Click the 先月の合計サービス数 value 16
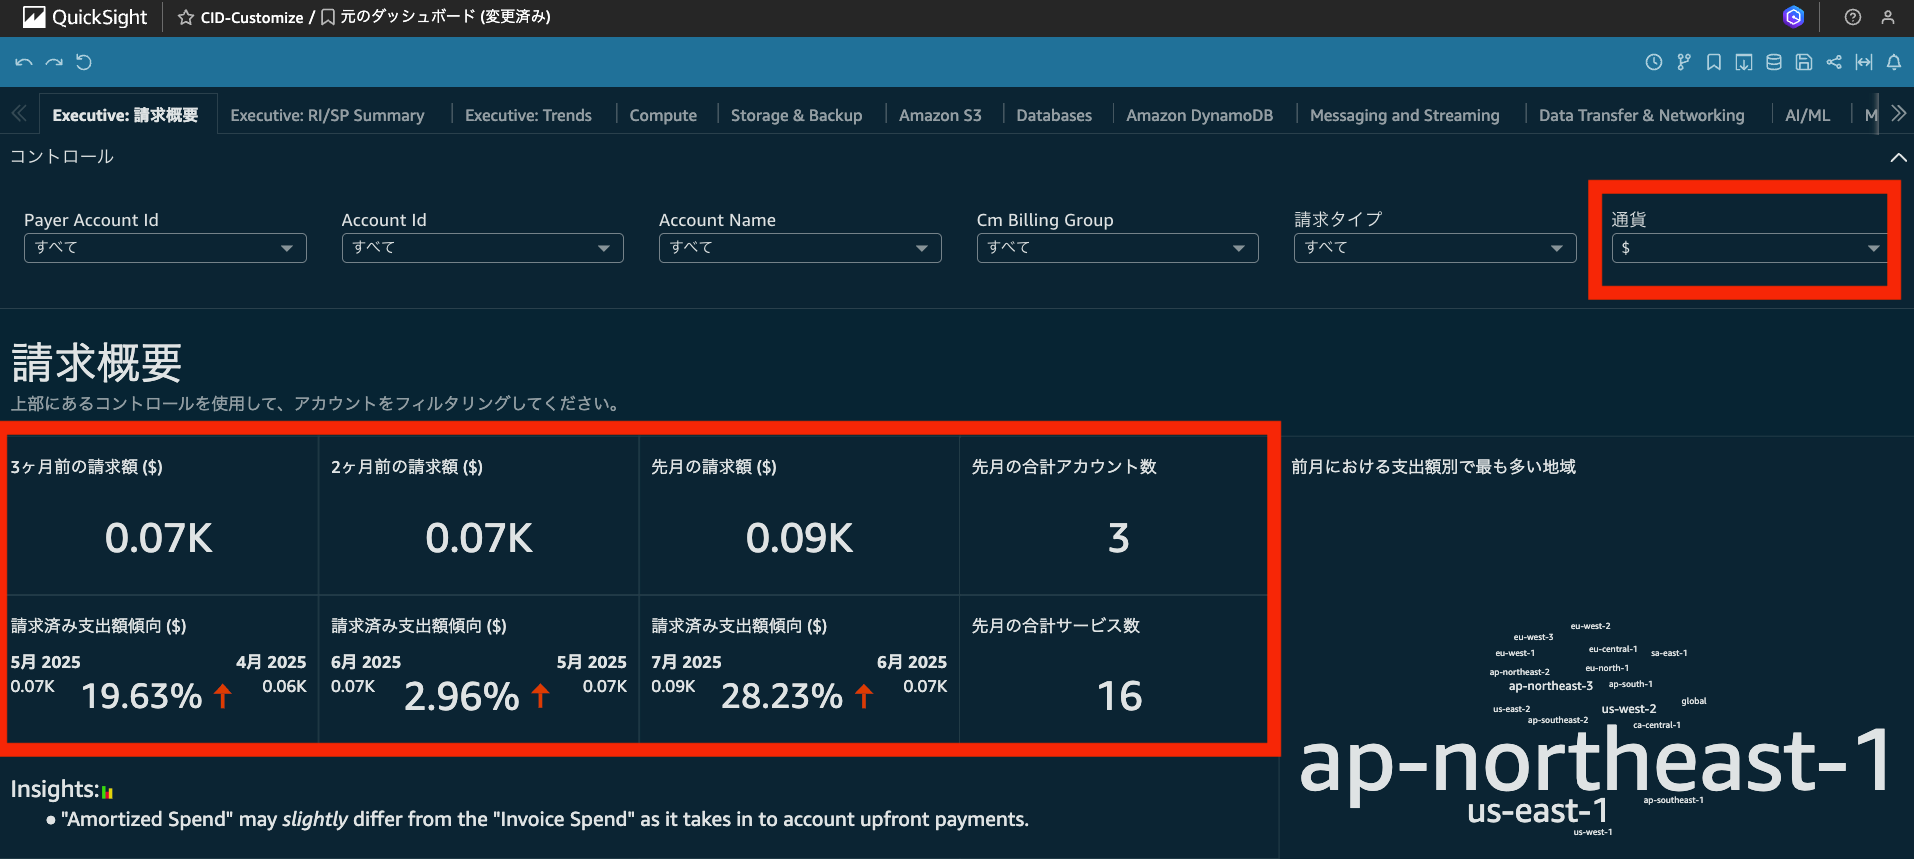Viewport: 1914px width, 859px height. tap(1119, 696)
